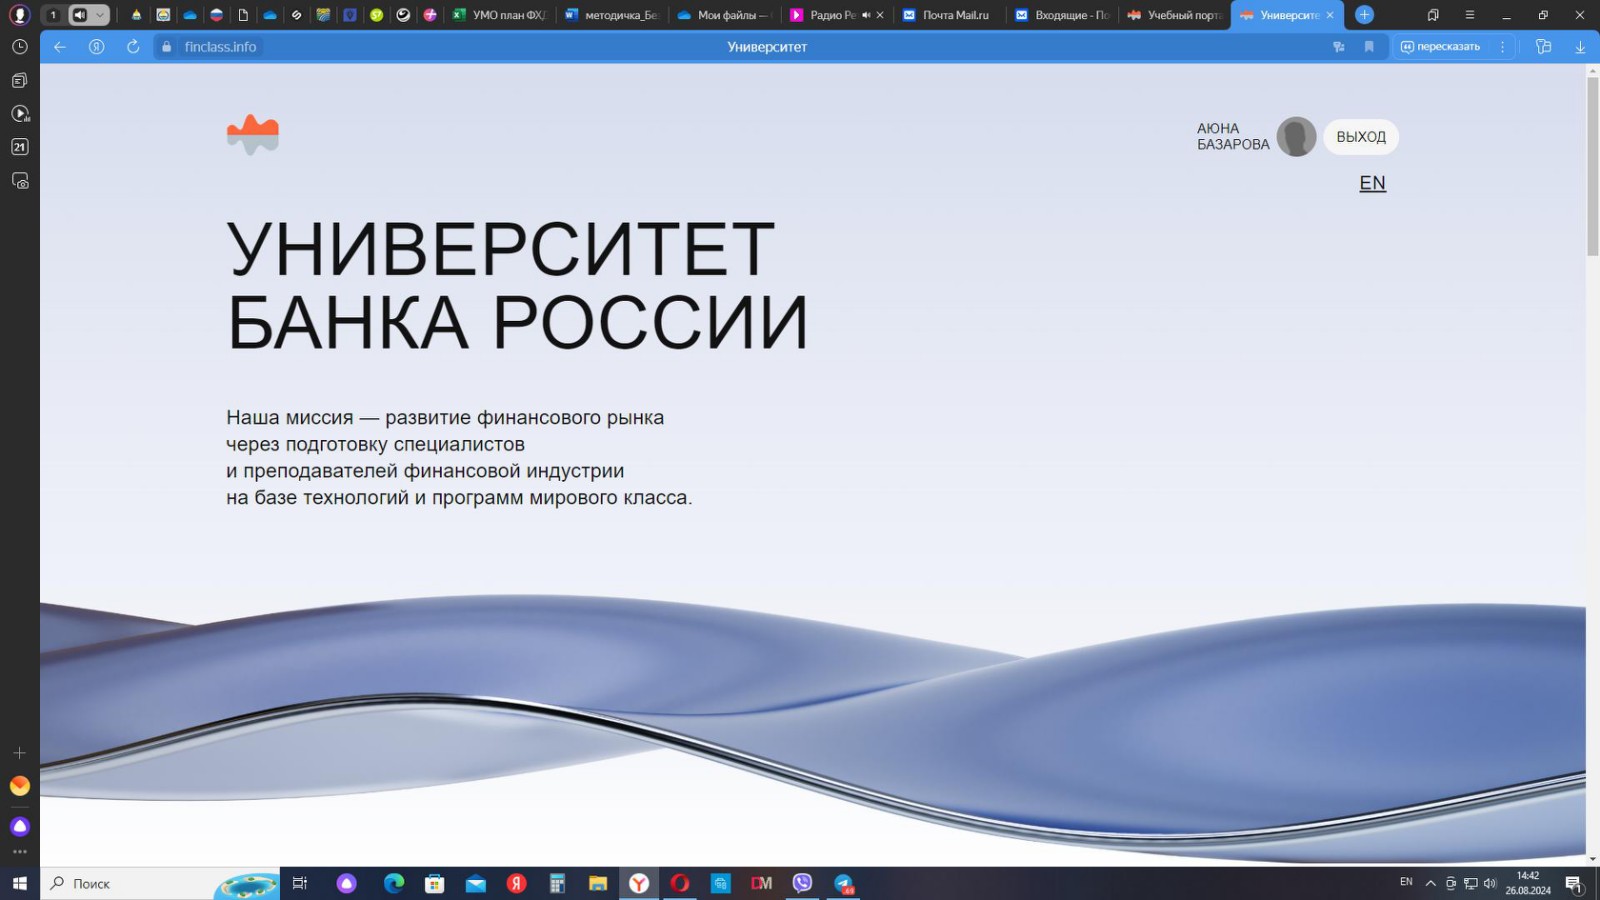
Task: Switch to the Почта Mail.ru tab
Action: coord(950,15)
